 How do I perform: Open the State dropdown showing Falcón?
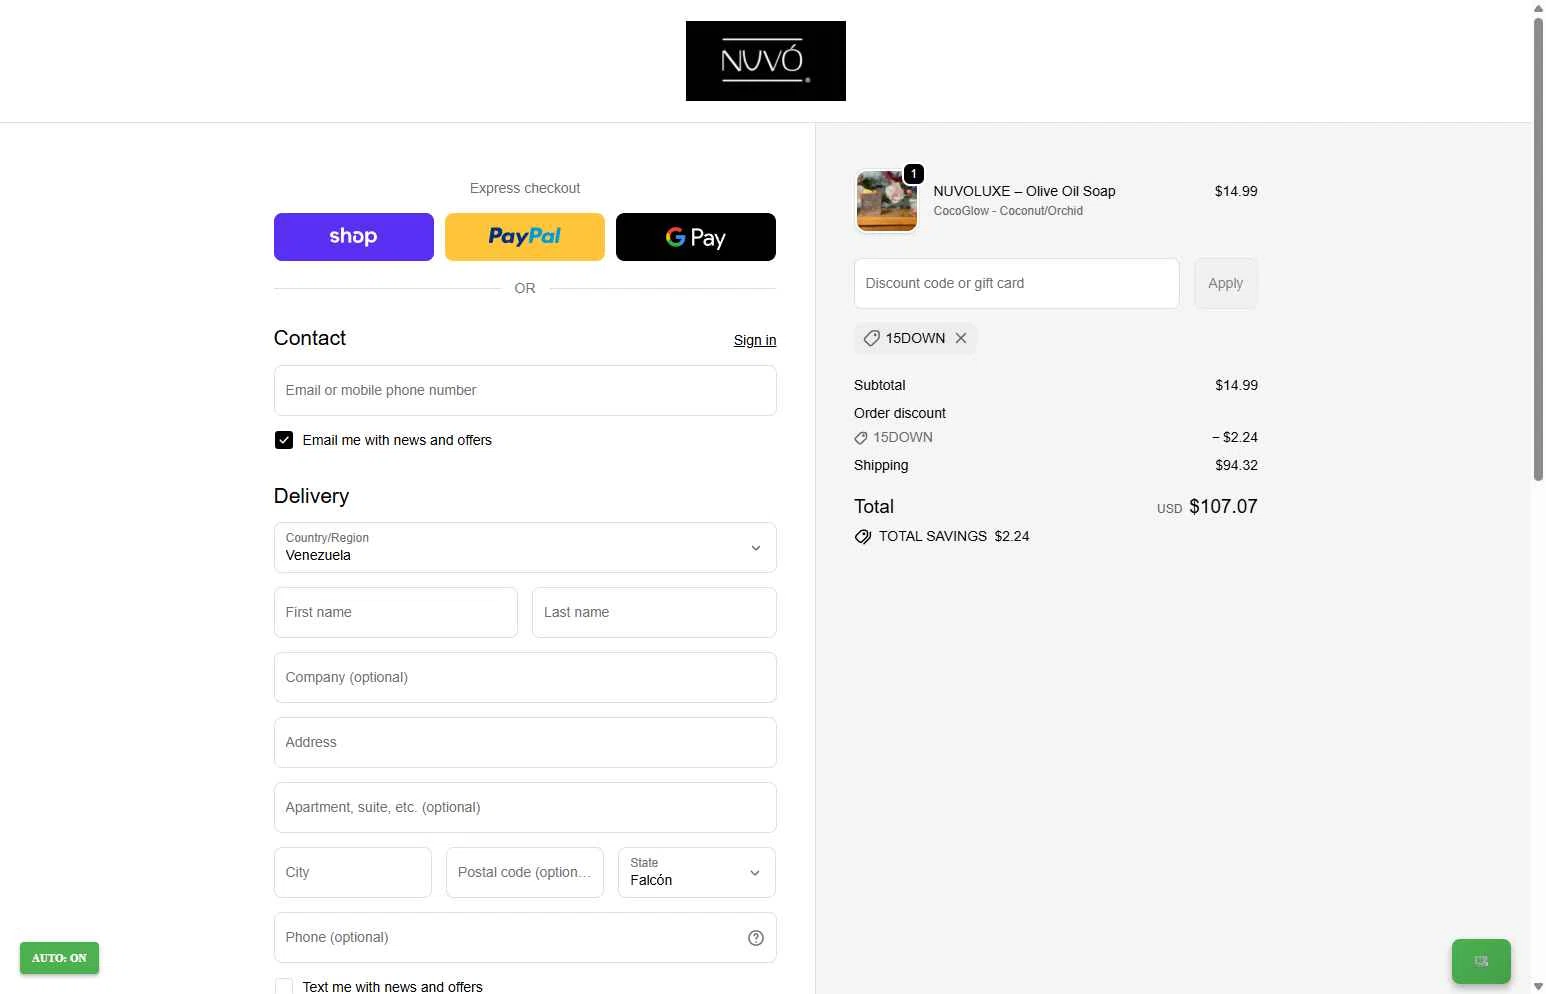coord(697,872)
